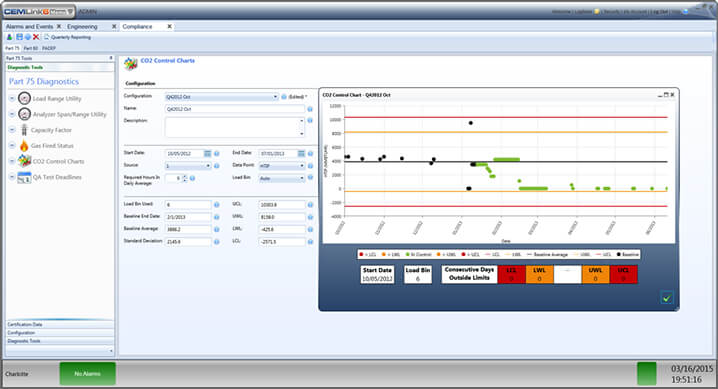The height and width of the screenshot is (389, 718).
Task: Click the green checkmark in chart window
Action: (667, 298)
